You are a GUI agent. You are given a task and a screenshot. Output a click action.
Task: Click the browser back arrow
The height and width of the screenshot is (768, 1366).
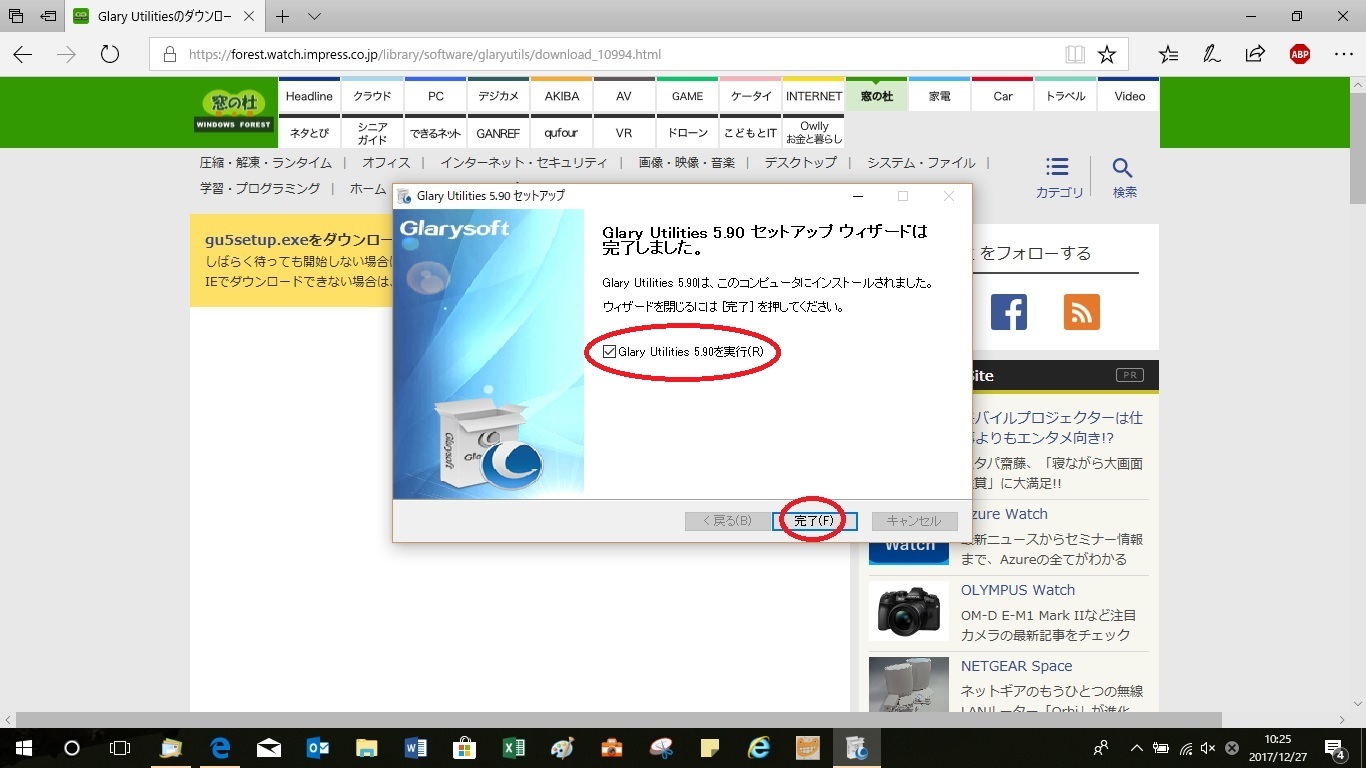[x=22, y=54]
